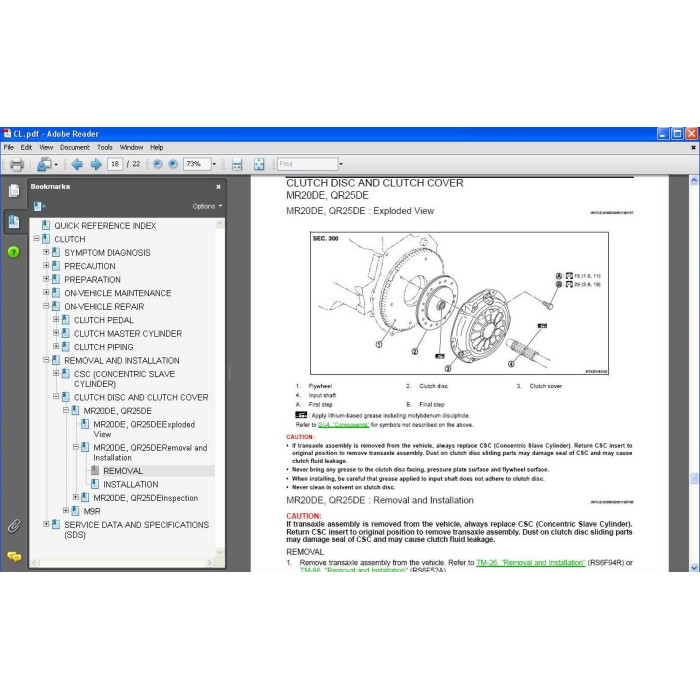Image resolution: width=700 pixels, height=700 pixels.
Task: Expand the CSC (CONCENTRIC SLAVE CYLINDER) node
Action: 56,373
